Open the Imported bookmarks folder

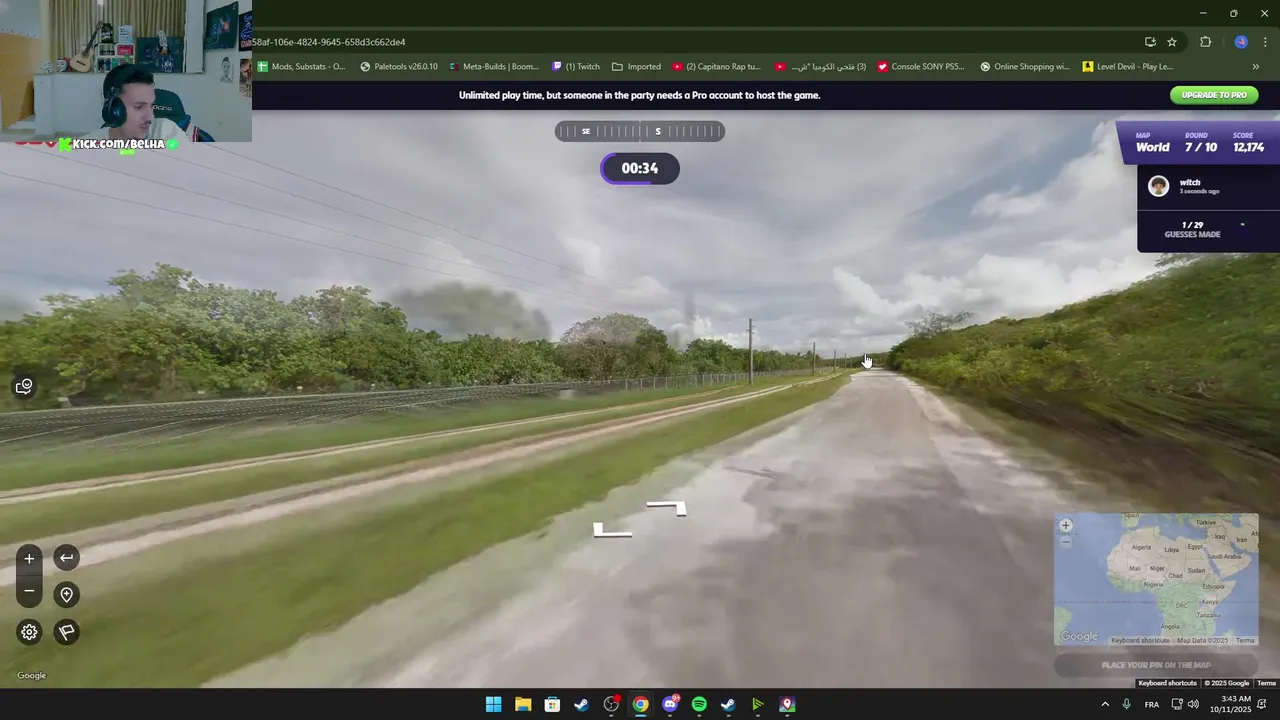coord(636,67)
